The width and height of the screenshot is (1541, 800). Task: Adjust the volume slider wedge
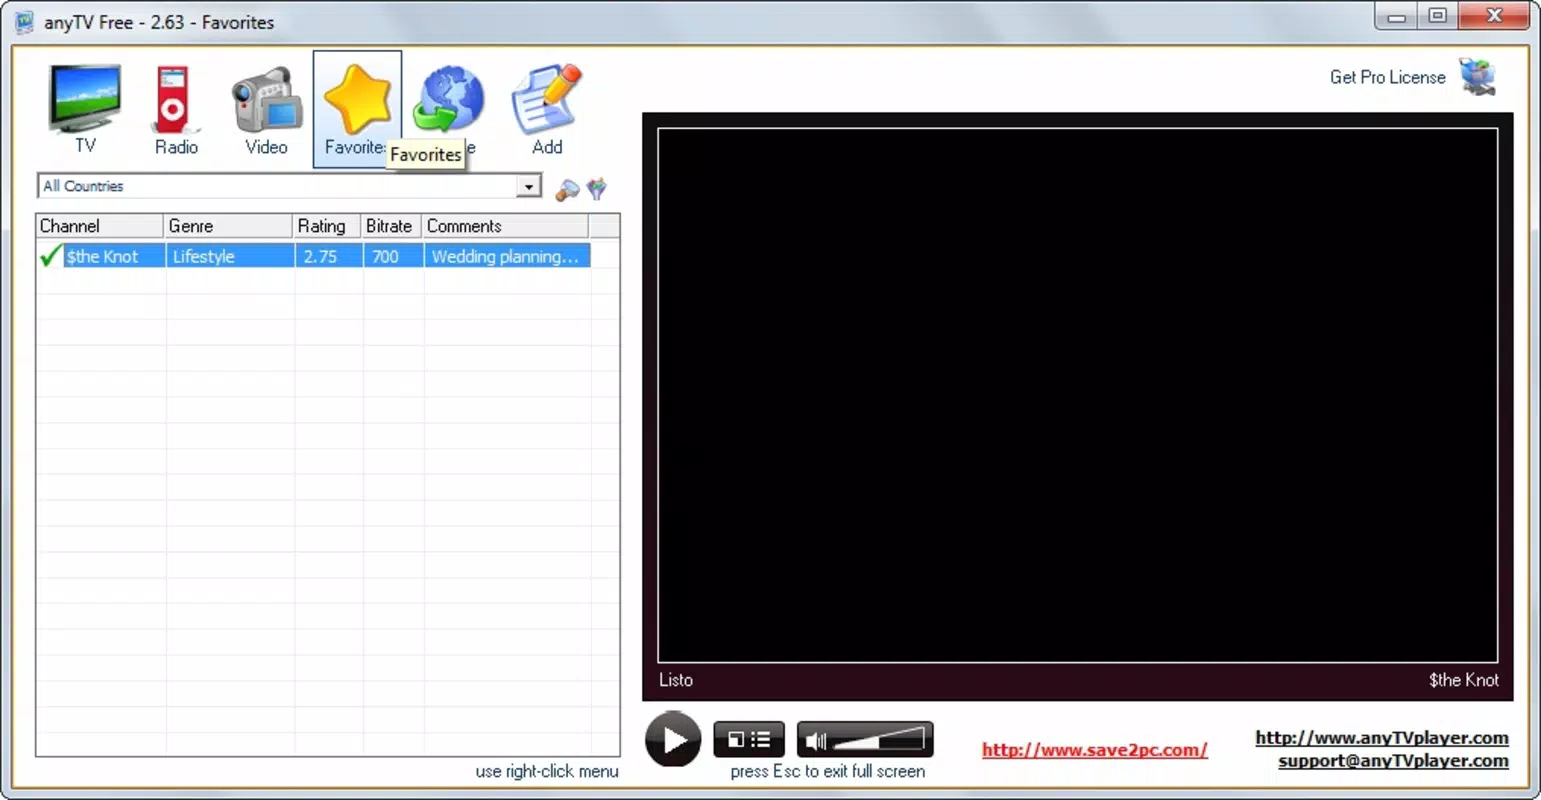tap(880, 740)
